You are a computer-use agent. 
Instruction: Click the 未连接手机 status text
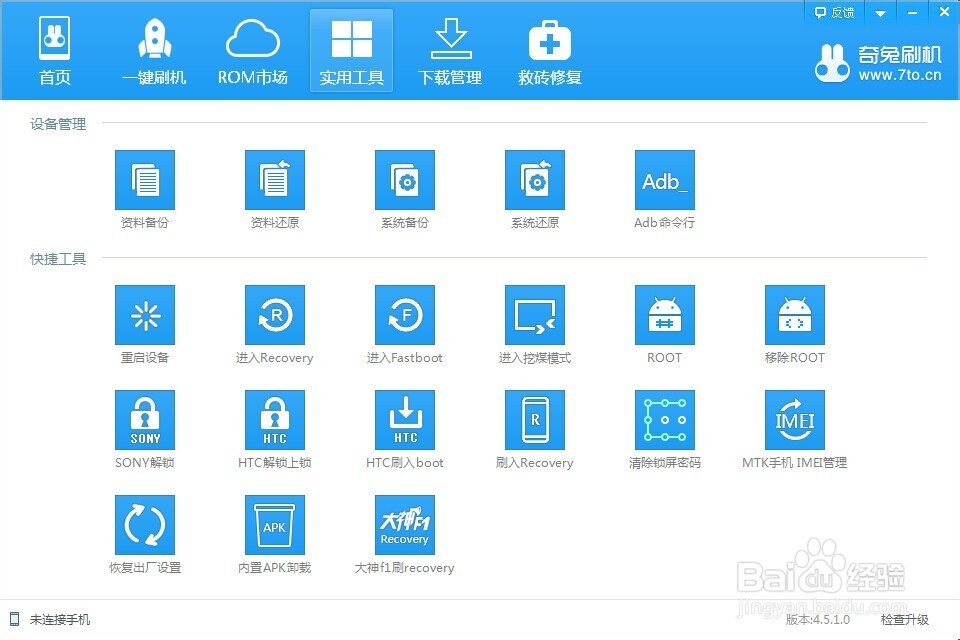(60, 620)
